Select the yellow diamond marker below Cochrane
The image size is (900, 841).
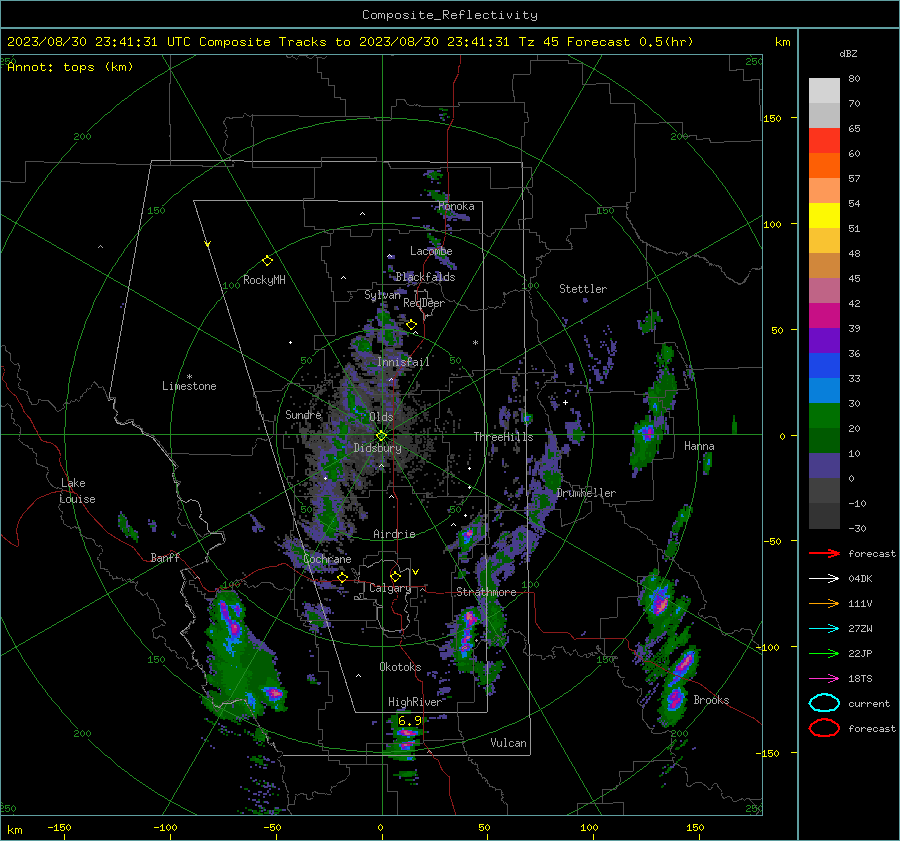coord(342,578)
